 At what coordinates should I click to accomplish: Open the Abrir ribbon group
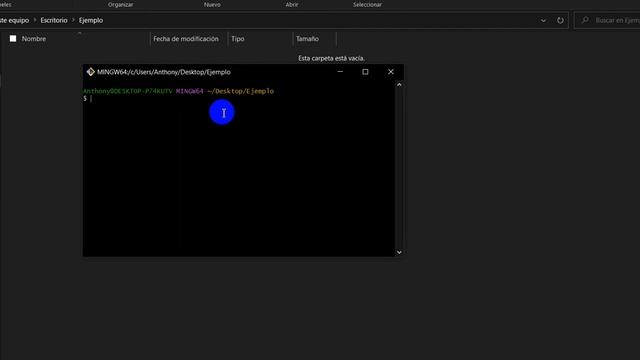click(292, 4)
